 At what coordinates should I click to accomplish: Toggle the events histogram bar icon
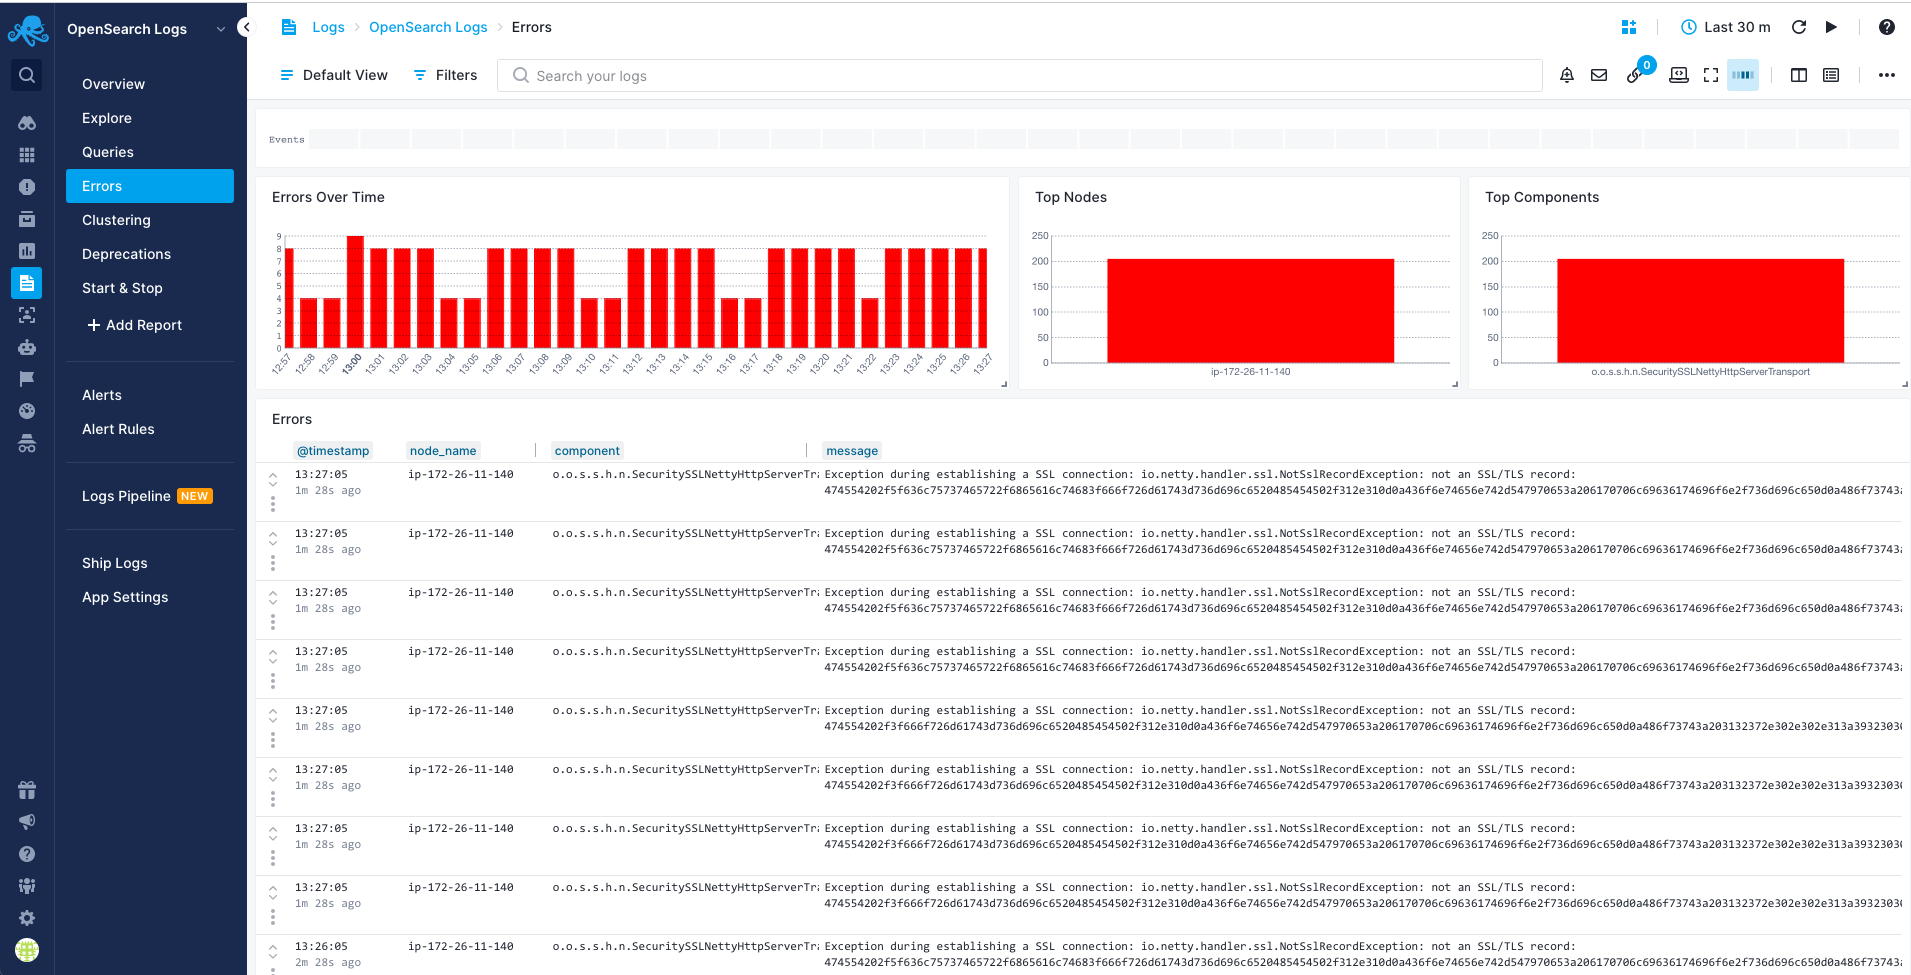click(x=1743, y=75)
